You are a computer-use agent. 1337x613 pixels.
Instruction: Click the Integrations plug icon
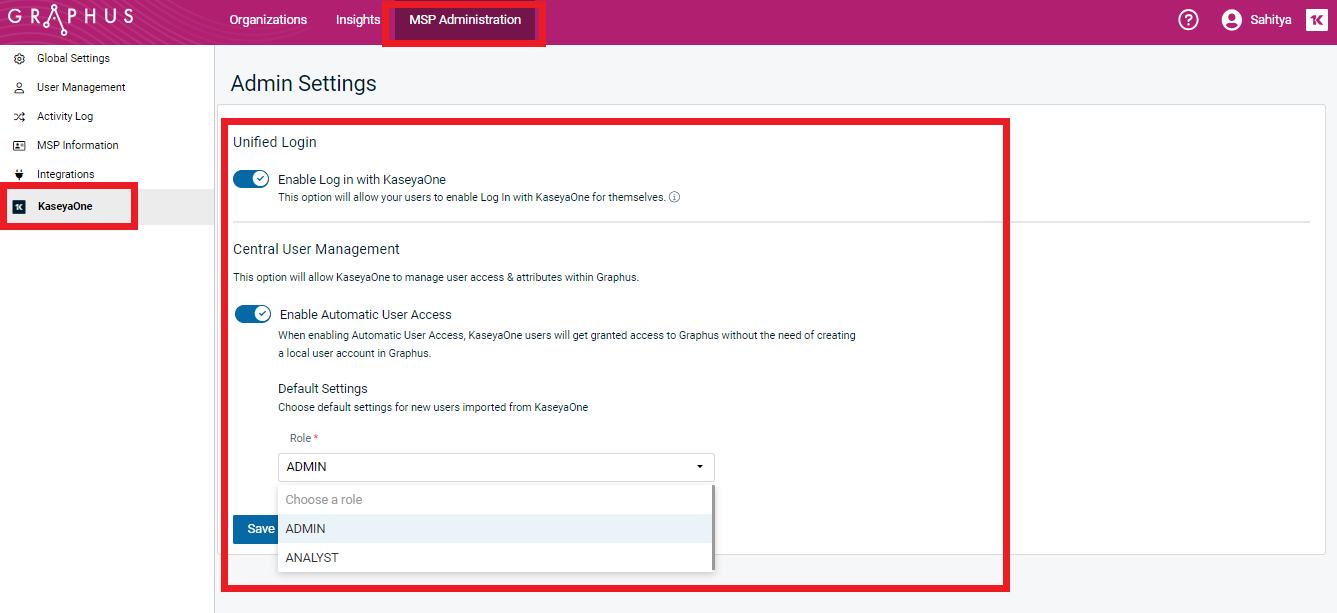[19, 175]
